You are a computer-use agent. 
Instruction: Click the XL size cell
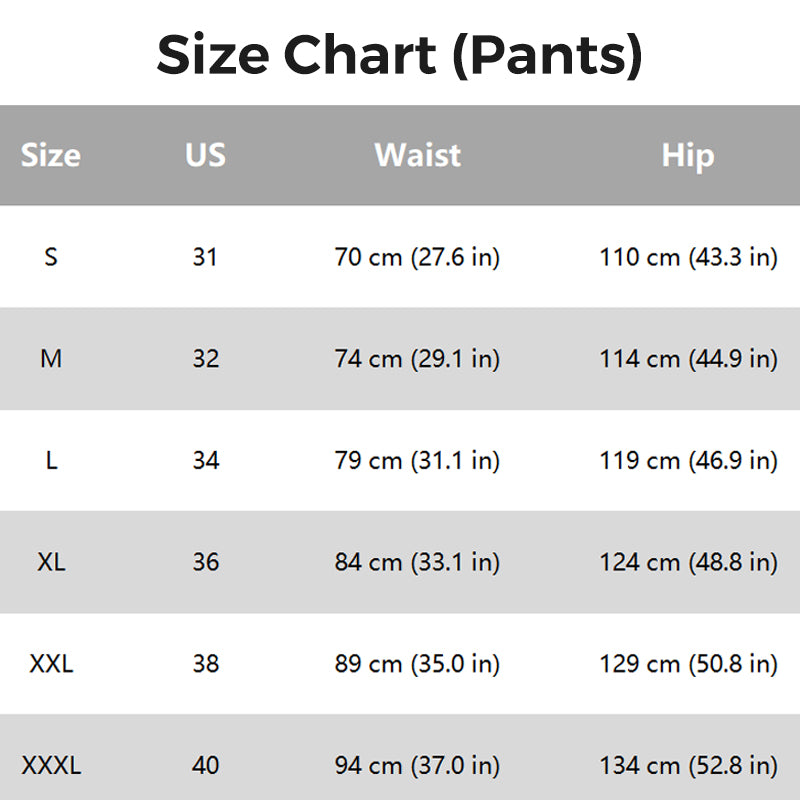coord(51,562)
